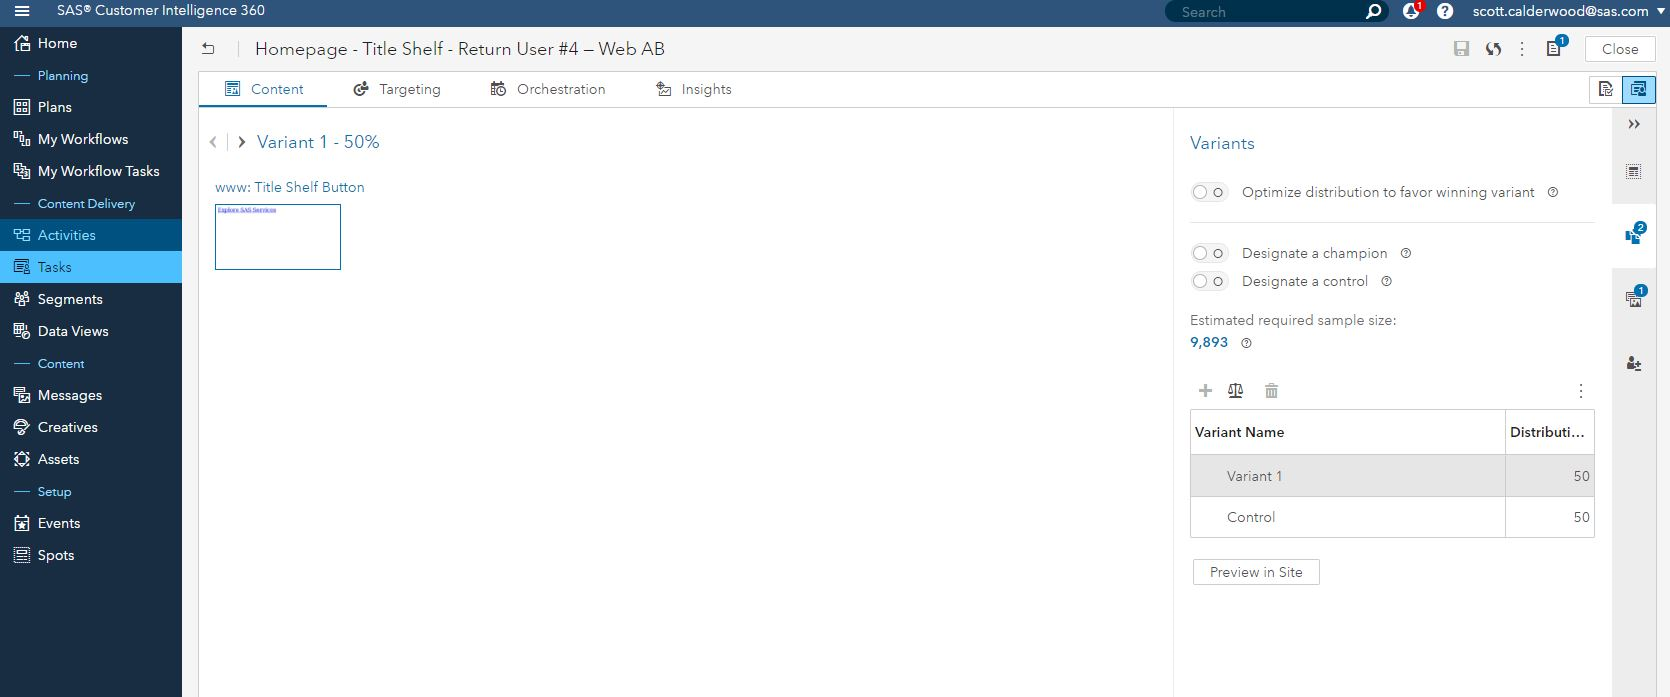Open the Title Shelf Button creative thumbnail
The height and width of the screenshot is (697, 1670).
coord(278,237)
